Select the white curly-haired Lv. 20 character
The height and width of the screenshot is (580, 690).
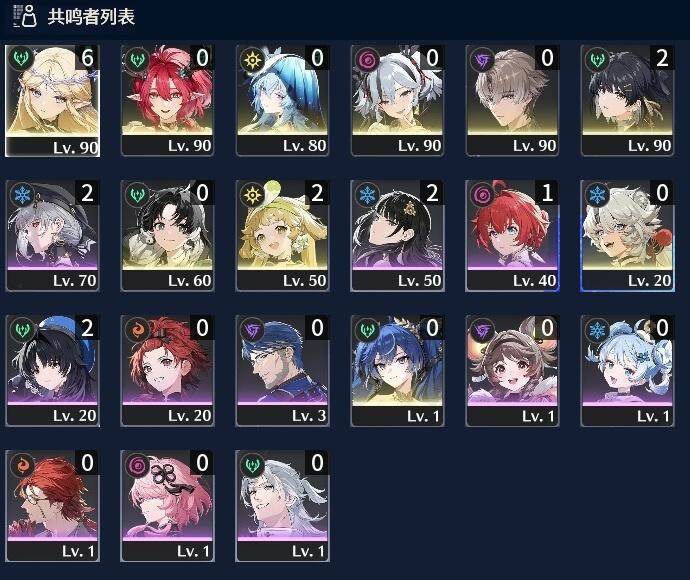point(627,235)
